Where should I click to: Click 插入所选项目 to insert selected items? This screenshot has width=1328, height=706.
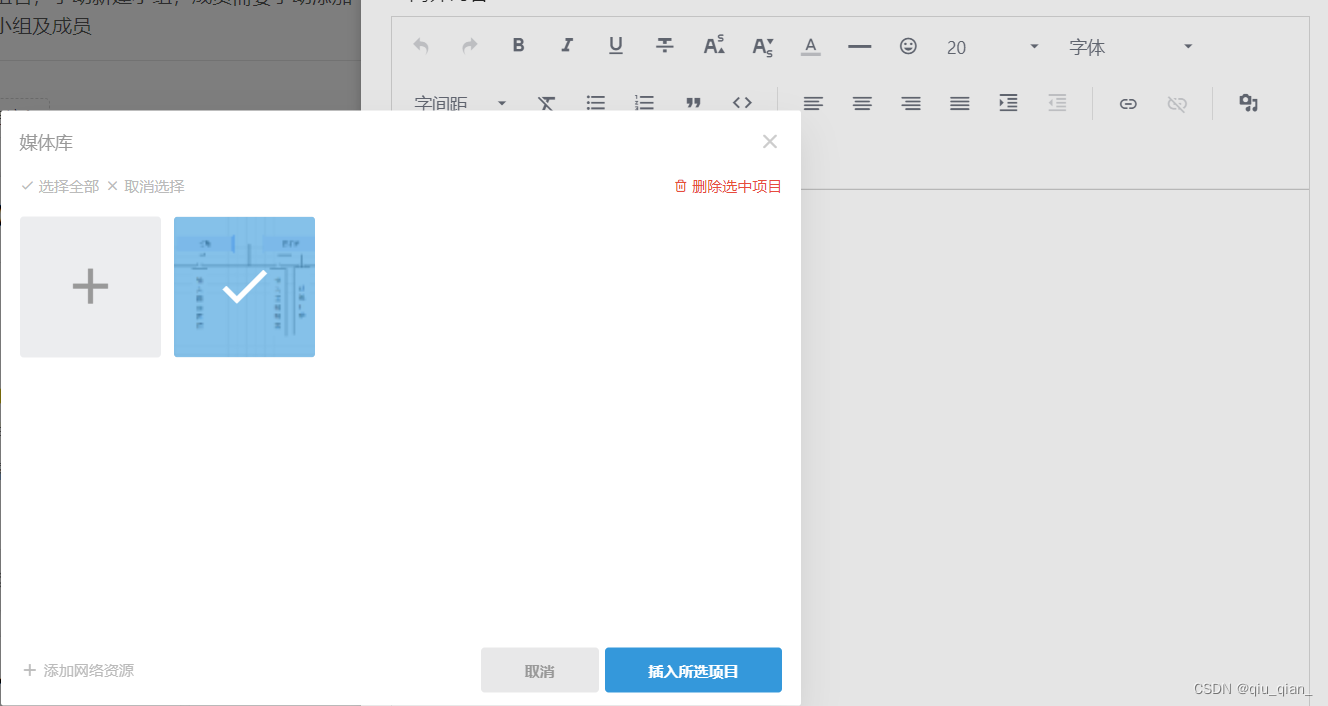tap(692, 670)
